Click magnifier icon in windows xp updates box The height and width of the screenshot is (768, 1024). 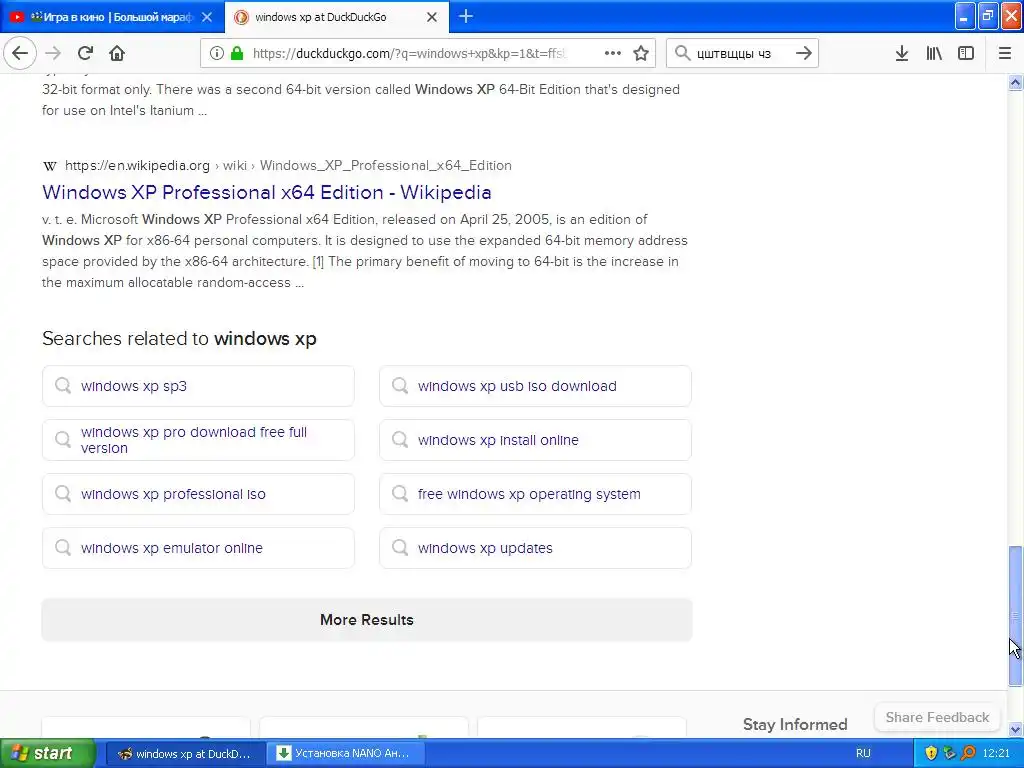point(400,547)
